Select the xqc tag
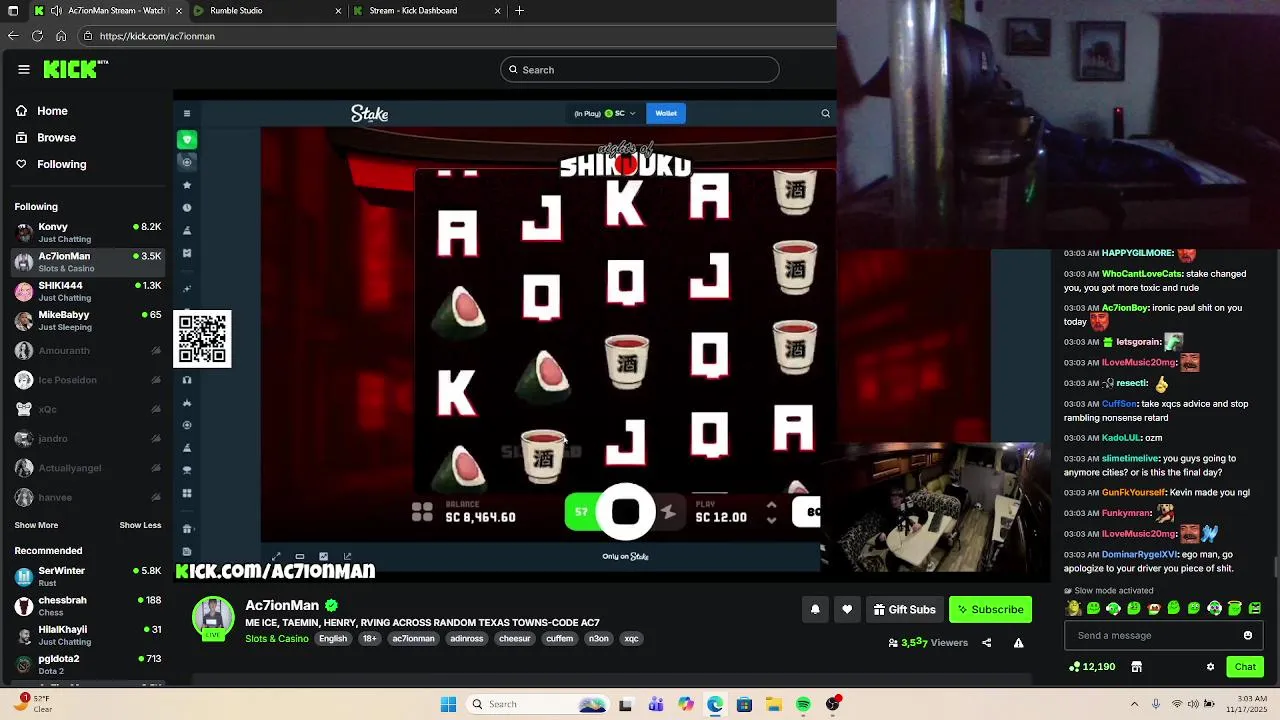This screenshot has height=720, width=1280. pos(631,638)
